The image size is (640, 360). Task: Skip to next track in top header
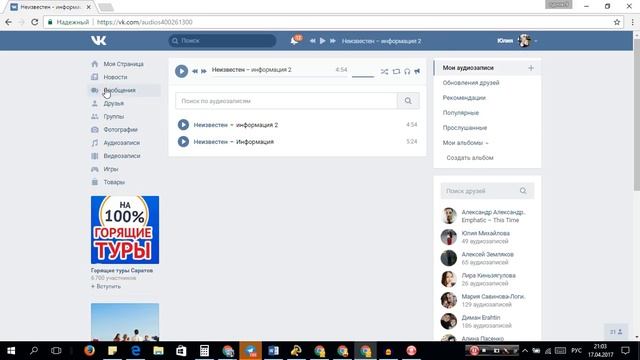pos(333,41)
